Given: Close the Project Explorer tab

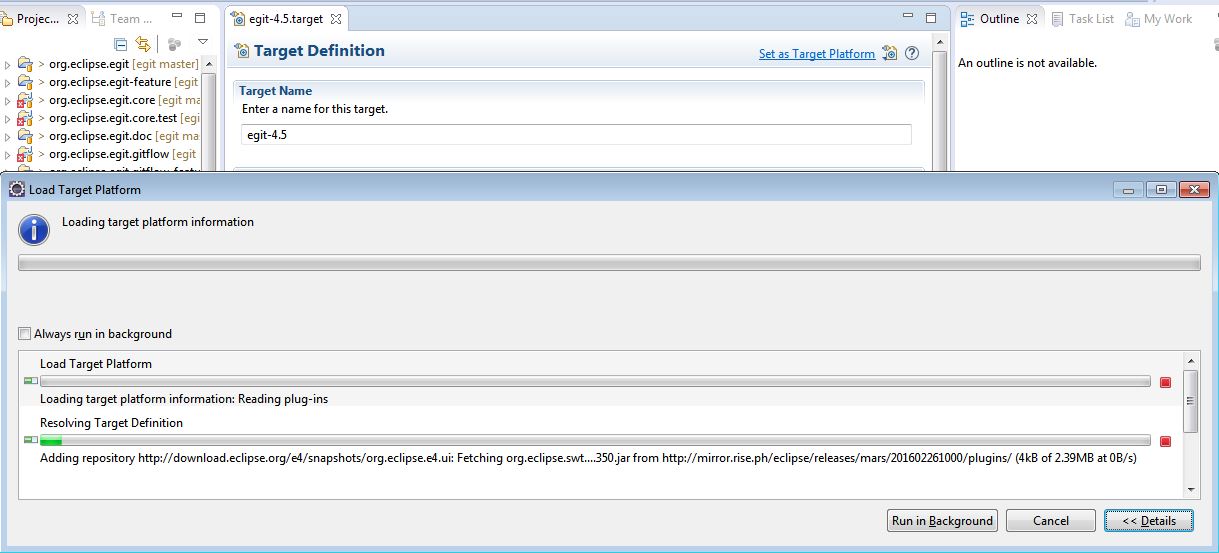Looking at the screenshot, I should (x=73, y=19).
